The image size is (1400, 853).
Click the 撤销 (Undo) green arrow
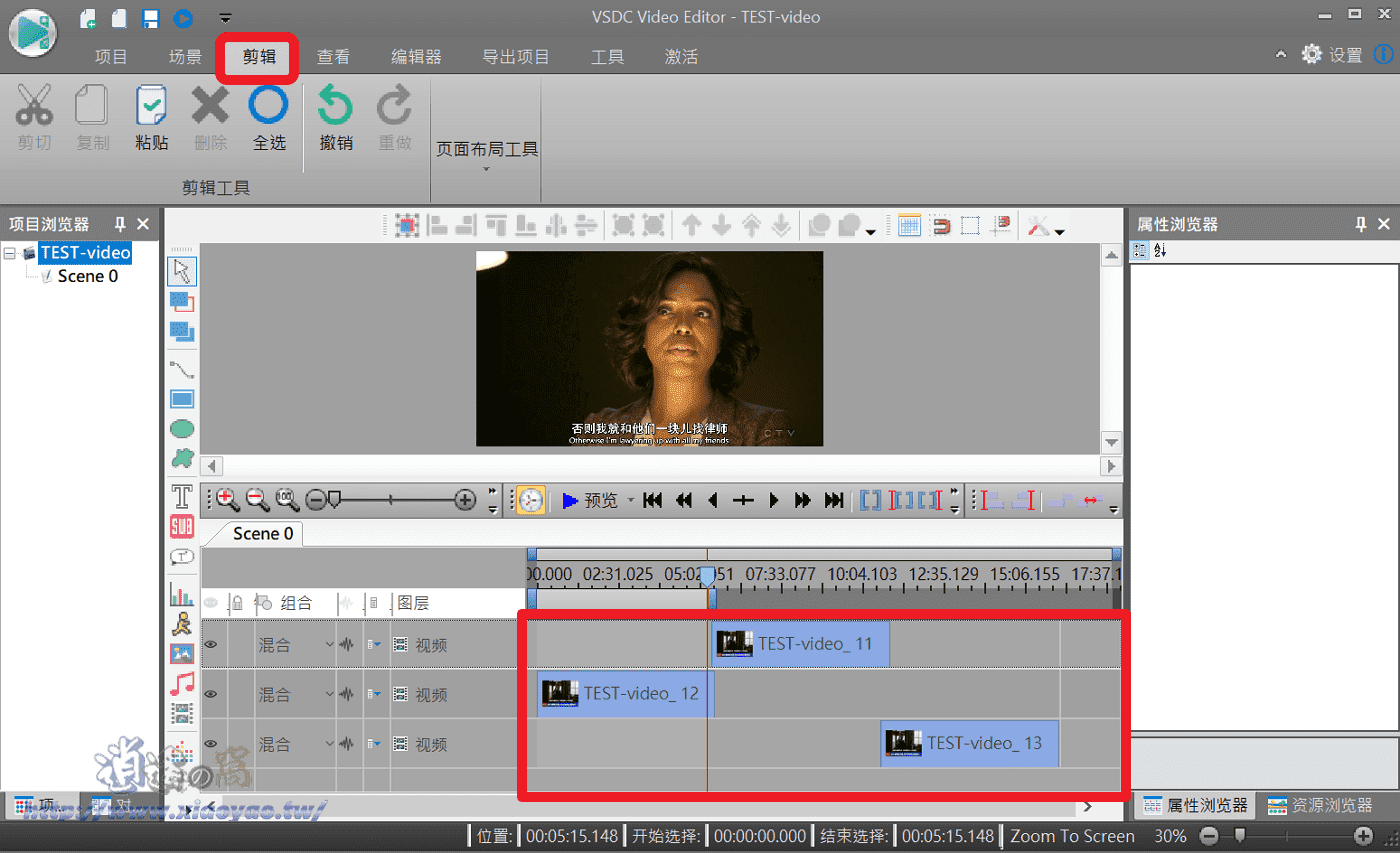(x=336, y=105)
